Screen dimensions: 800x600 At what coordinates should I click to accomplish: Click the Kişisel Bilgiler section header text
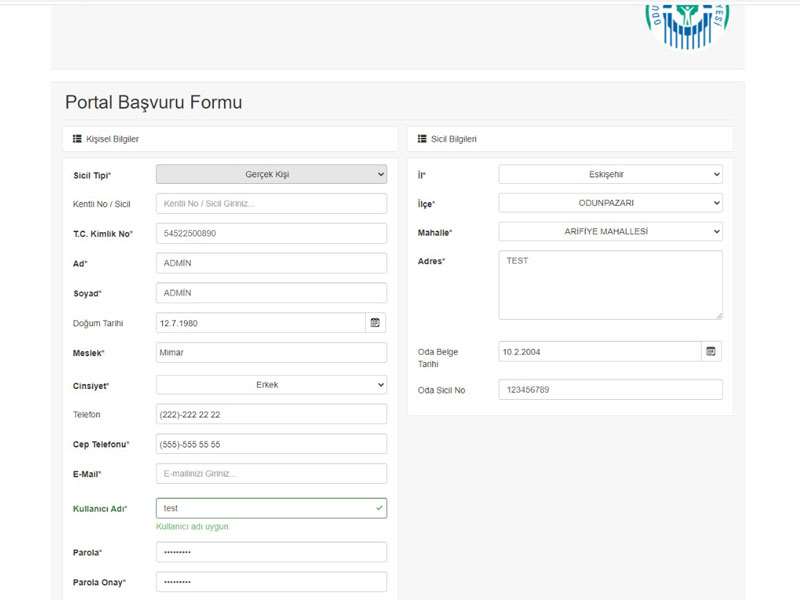(112, 139)
